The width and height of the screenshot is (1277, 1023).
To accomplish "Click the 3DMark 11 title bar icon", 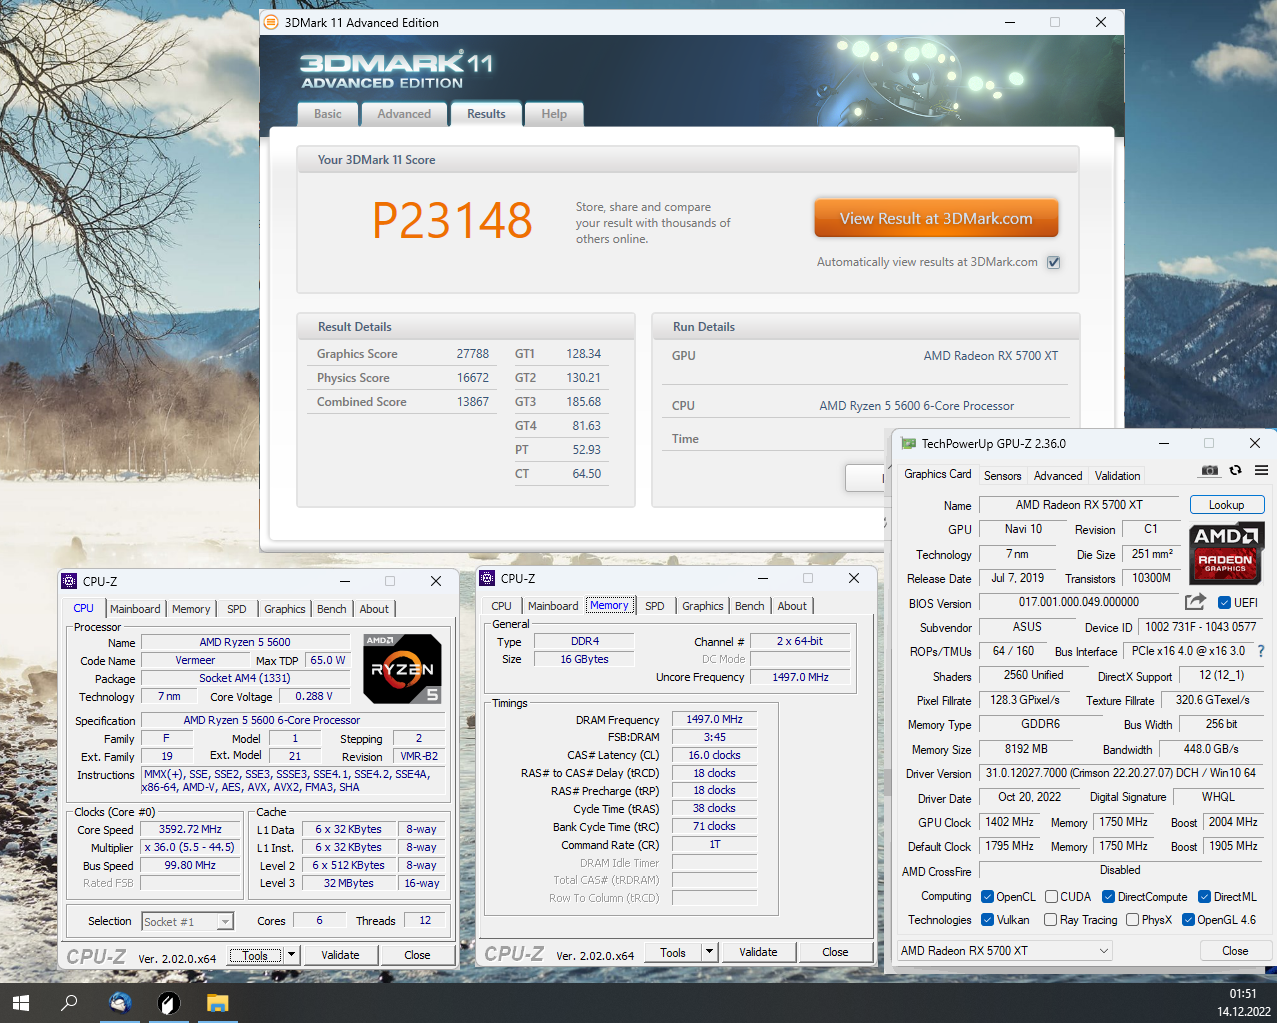I will tap(271, 22).
